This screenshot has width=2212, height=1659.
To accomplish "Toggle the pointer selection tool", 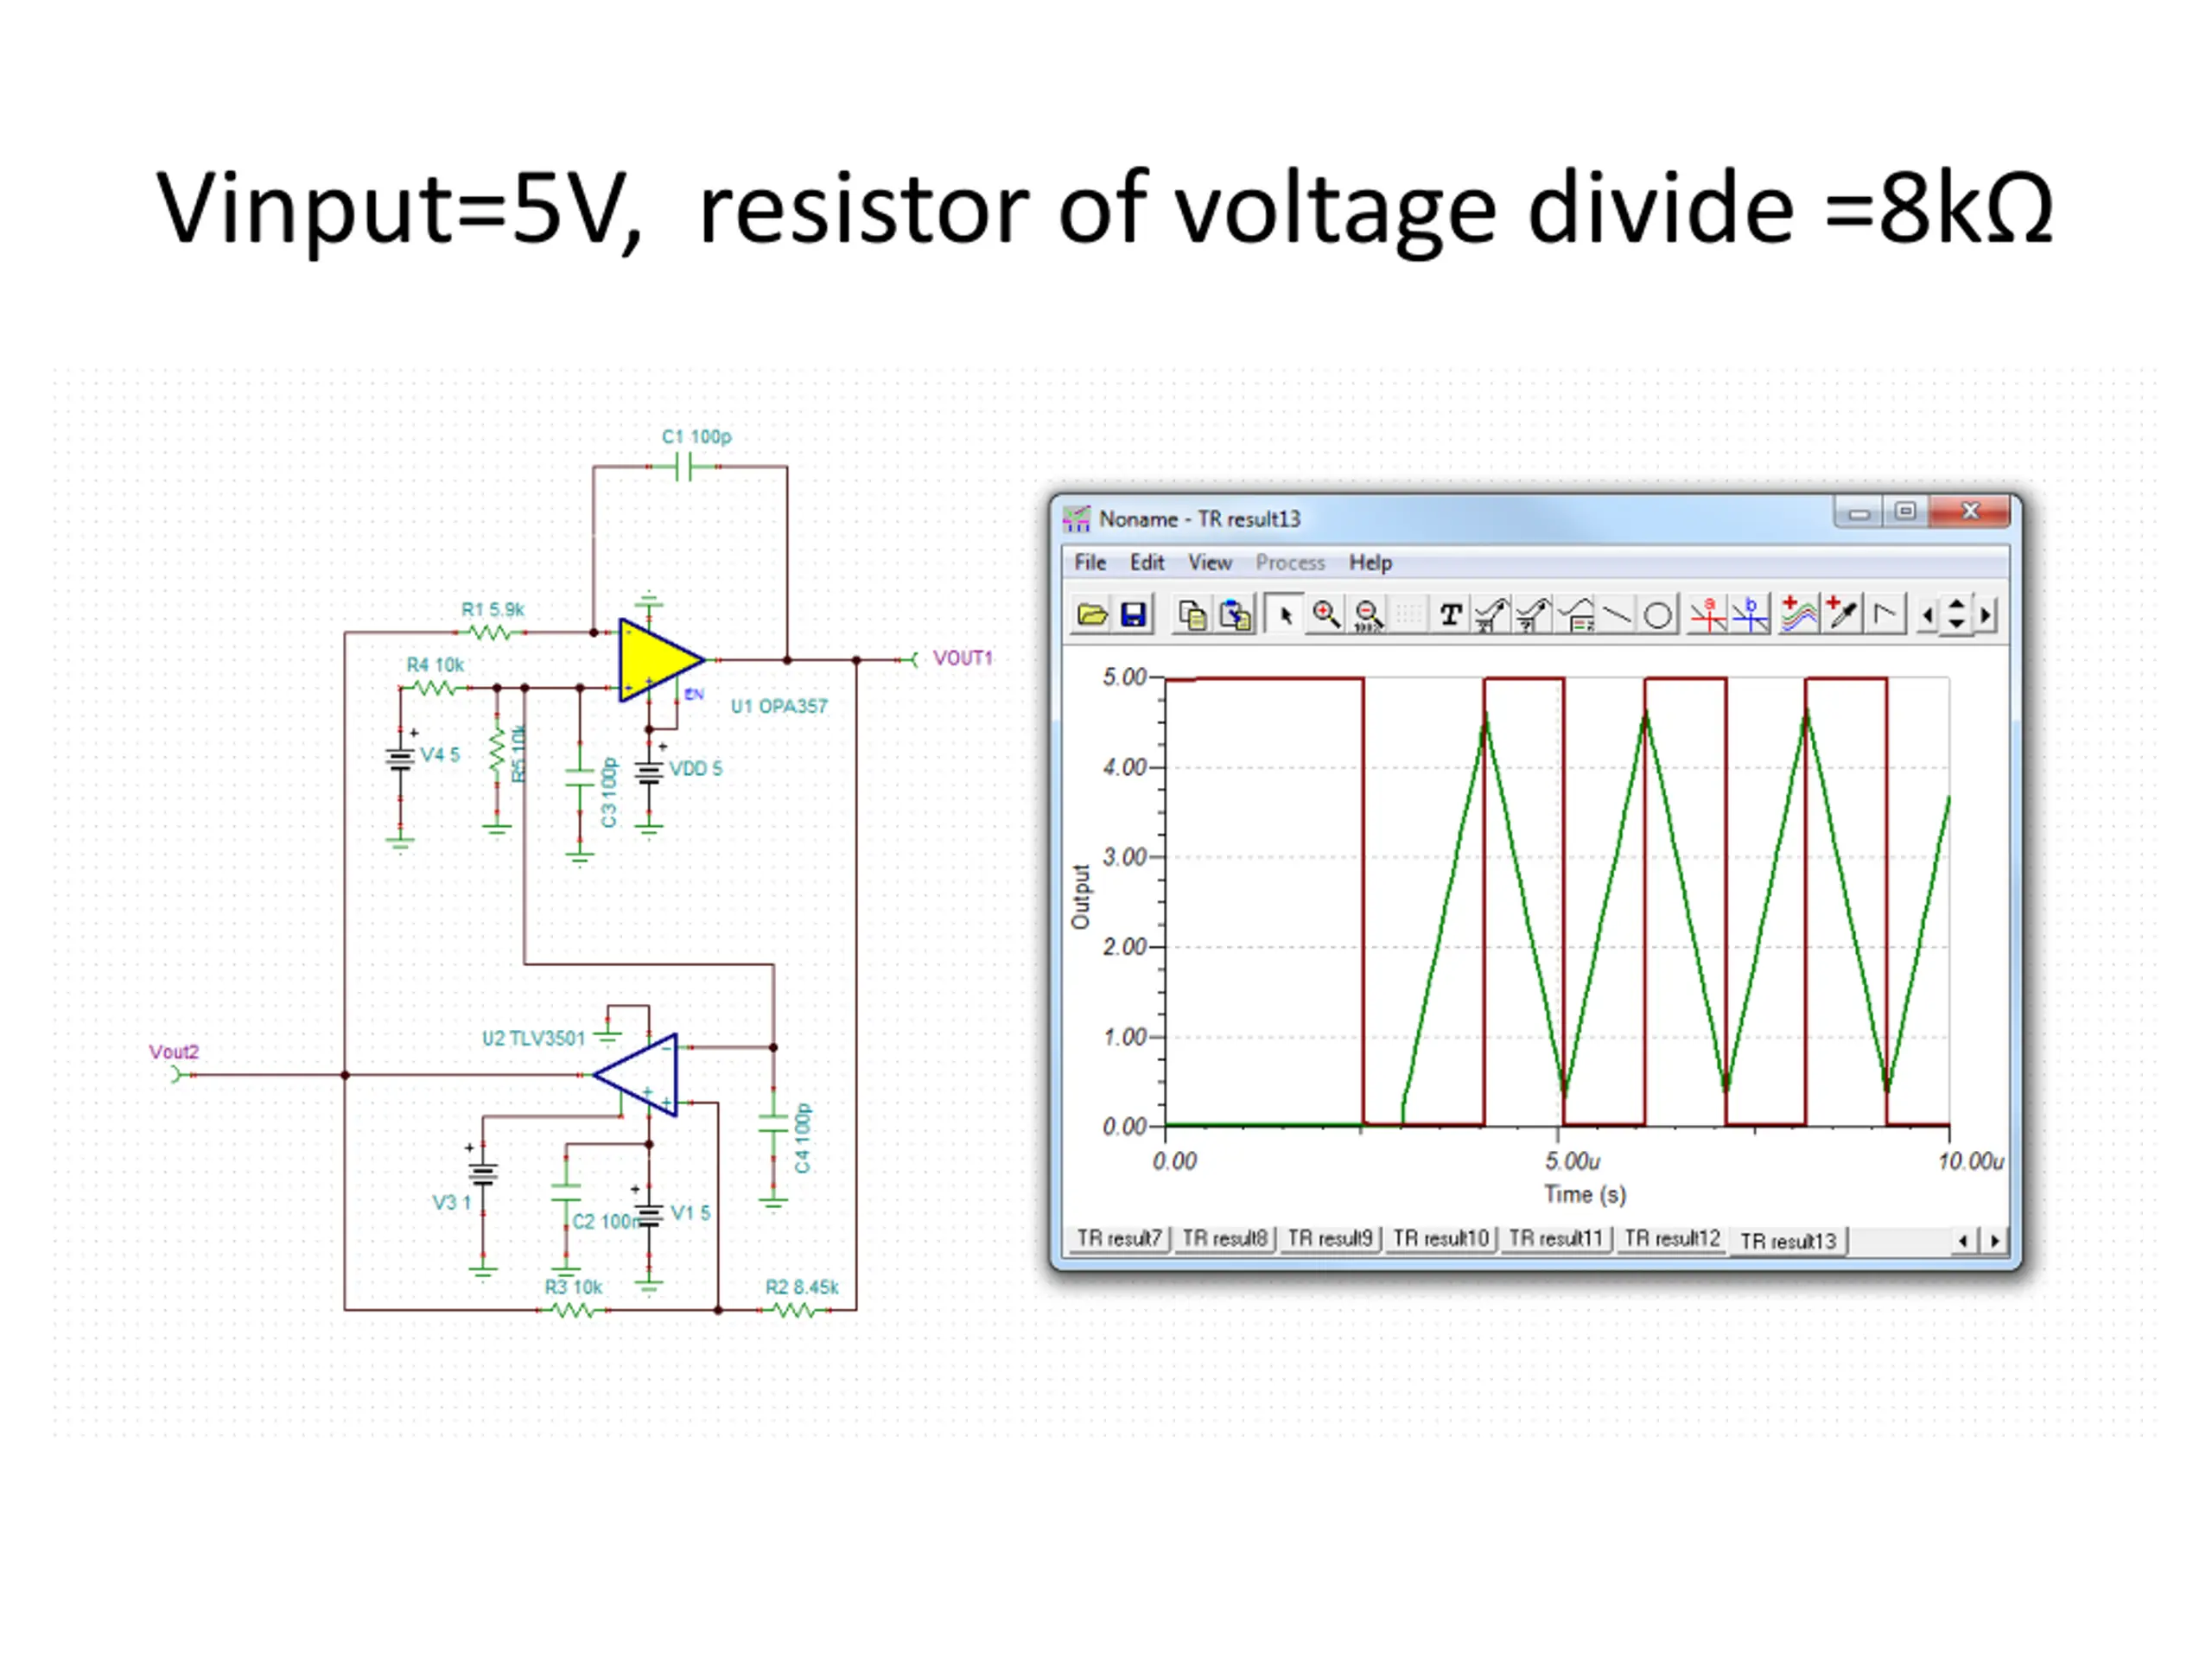I will 1285,615.
